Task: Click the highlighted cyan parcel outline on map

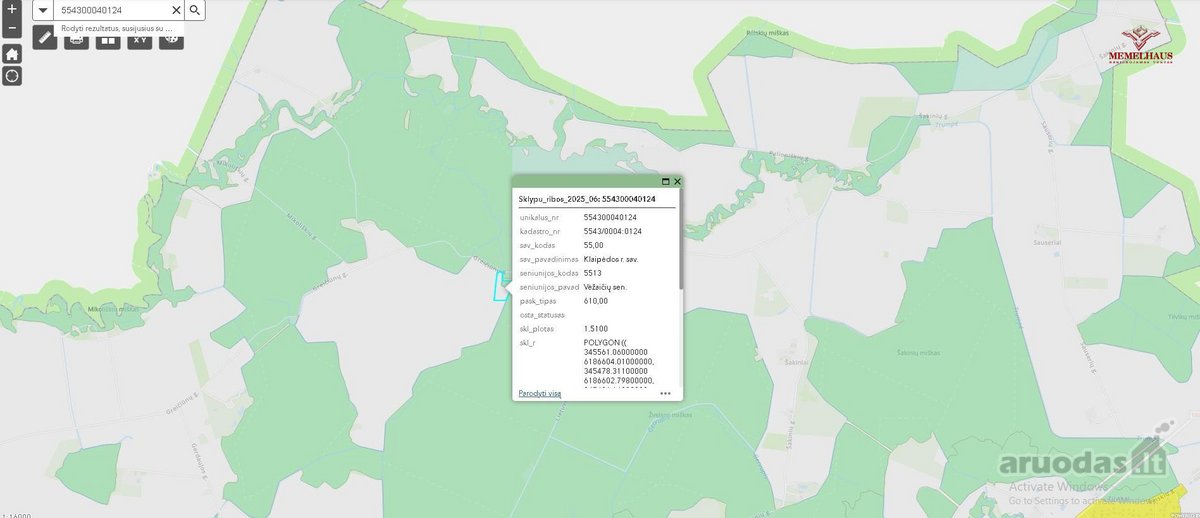Action: point(500,286)
